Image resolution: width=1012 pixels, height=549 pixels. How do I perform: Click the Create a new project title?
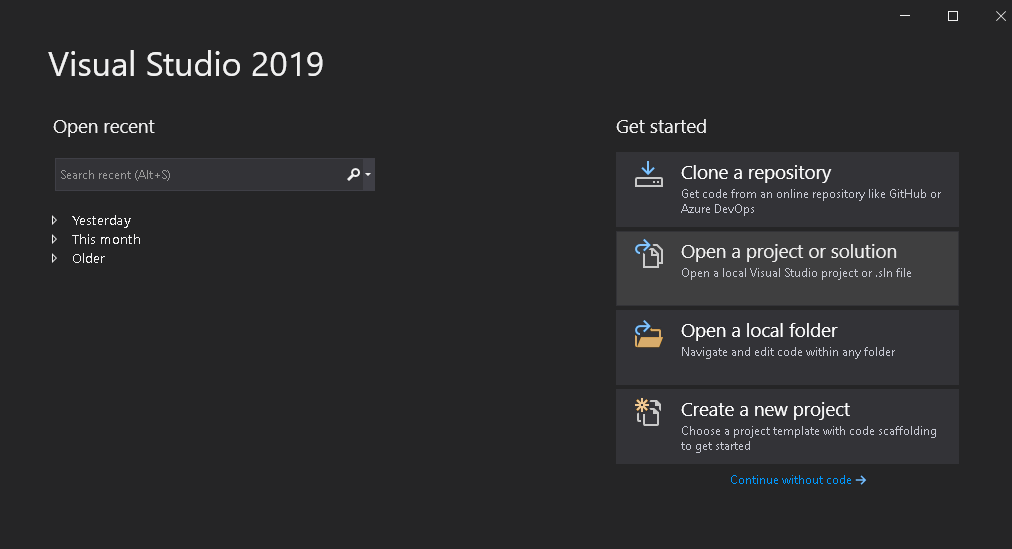point(765,409)
